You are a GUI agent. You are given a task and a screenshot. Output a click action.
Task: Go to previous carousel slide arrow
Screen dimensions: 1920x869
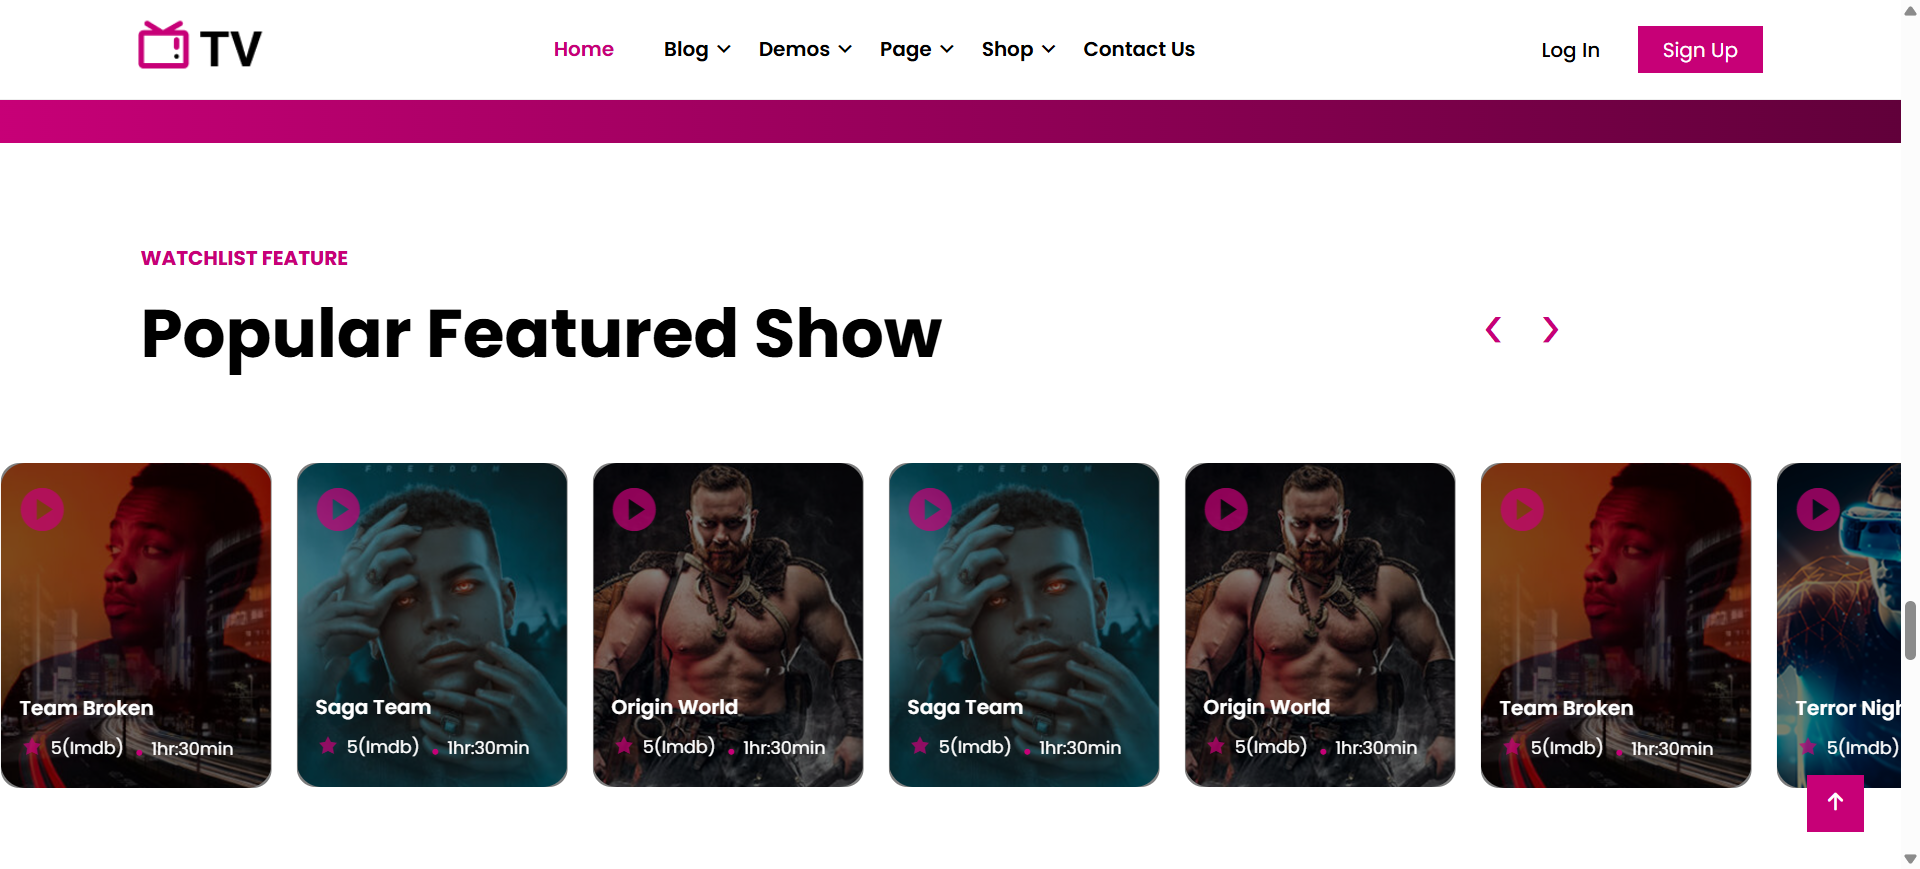point(1493,330)
